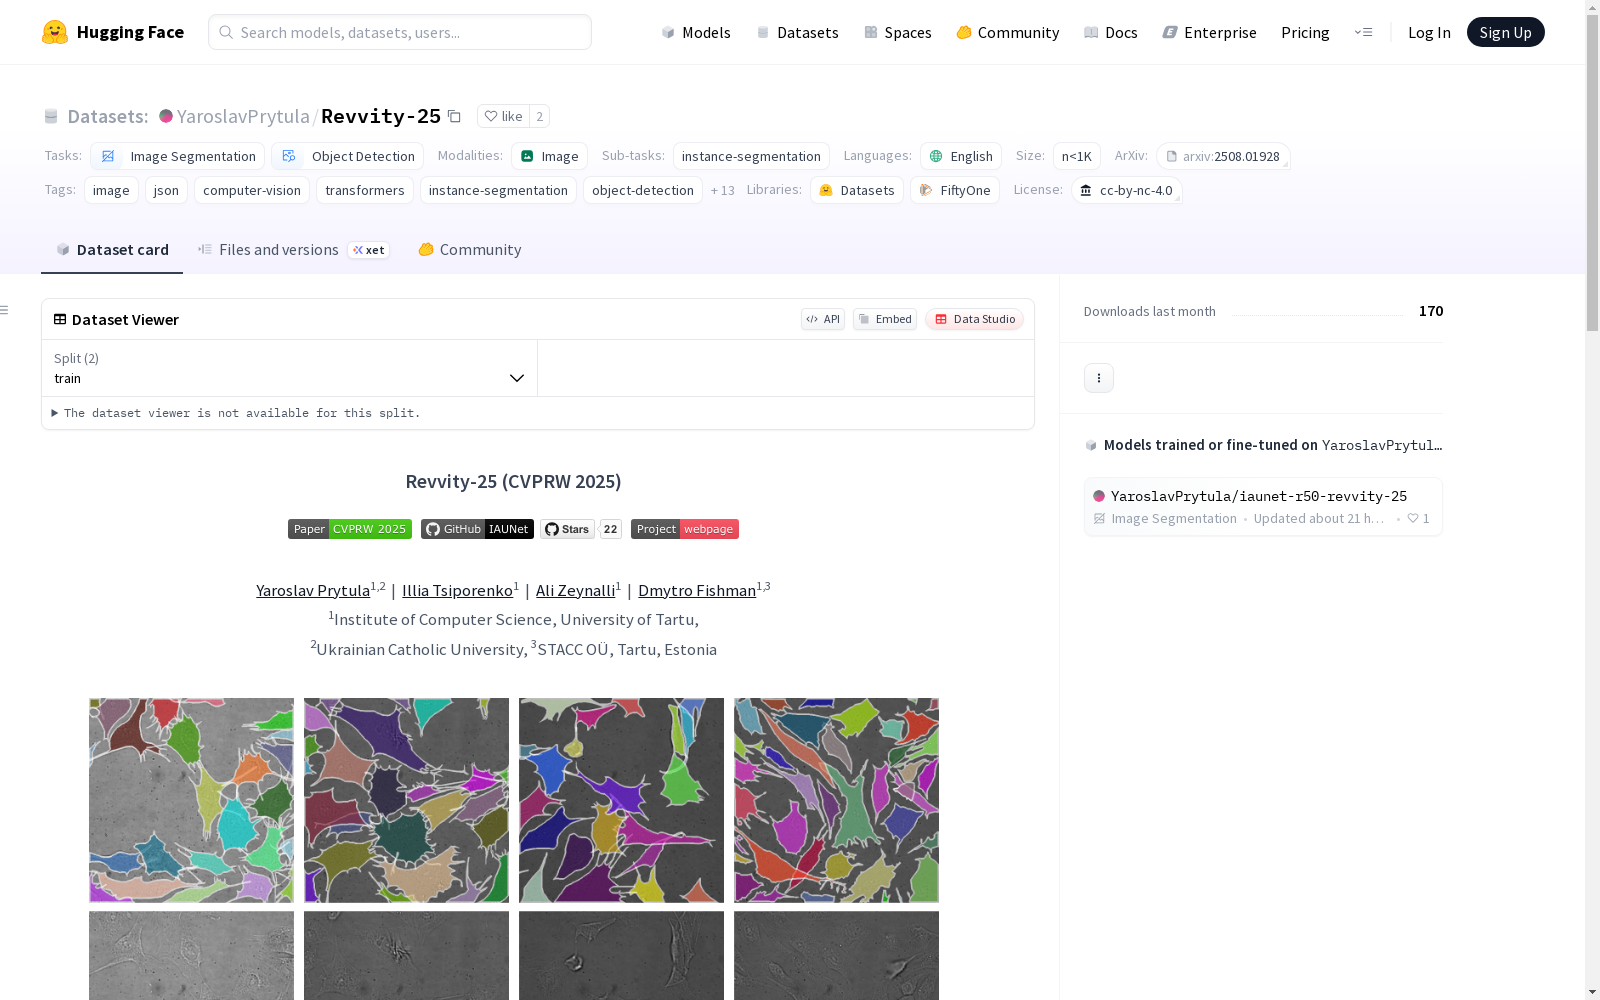The image size is (1600, 1000).
Task: Click the Hugging Face logo icon
Action: 55,32
